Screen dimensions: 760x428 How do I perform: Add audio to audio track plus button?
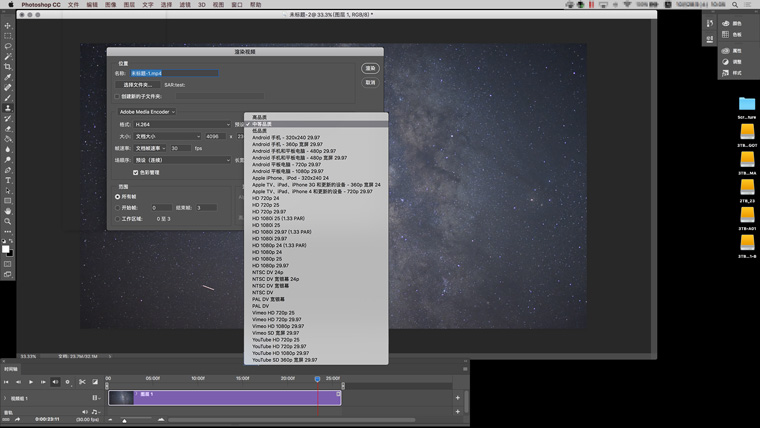point(458,412)
